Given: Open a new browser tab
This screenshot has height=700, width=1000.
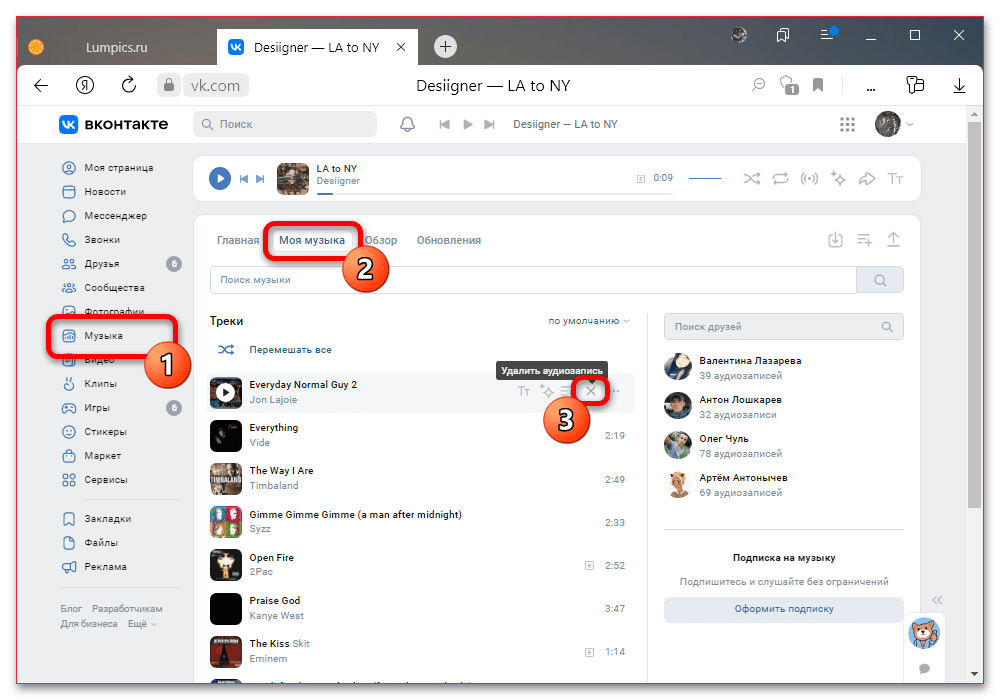Looking at the screenshot, I should [445, 47].
